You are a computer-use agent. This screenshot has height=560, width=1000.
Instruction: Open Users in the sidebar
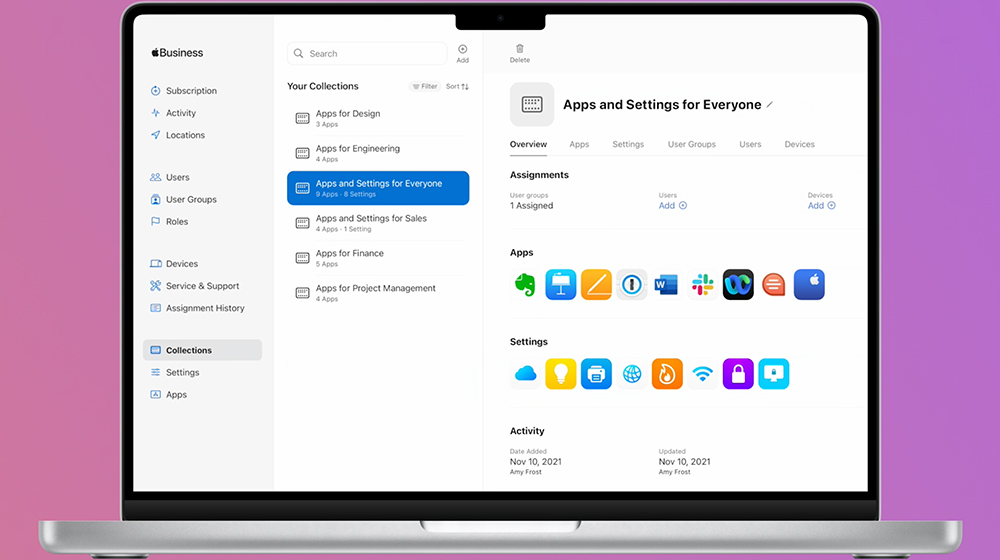coord(170,177)
